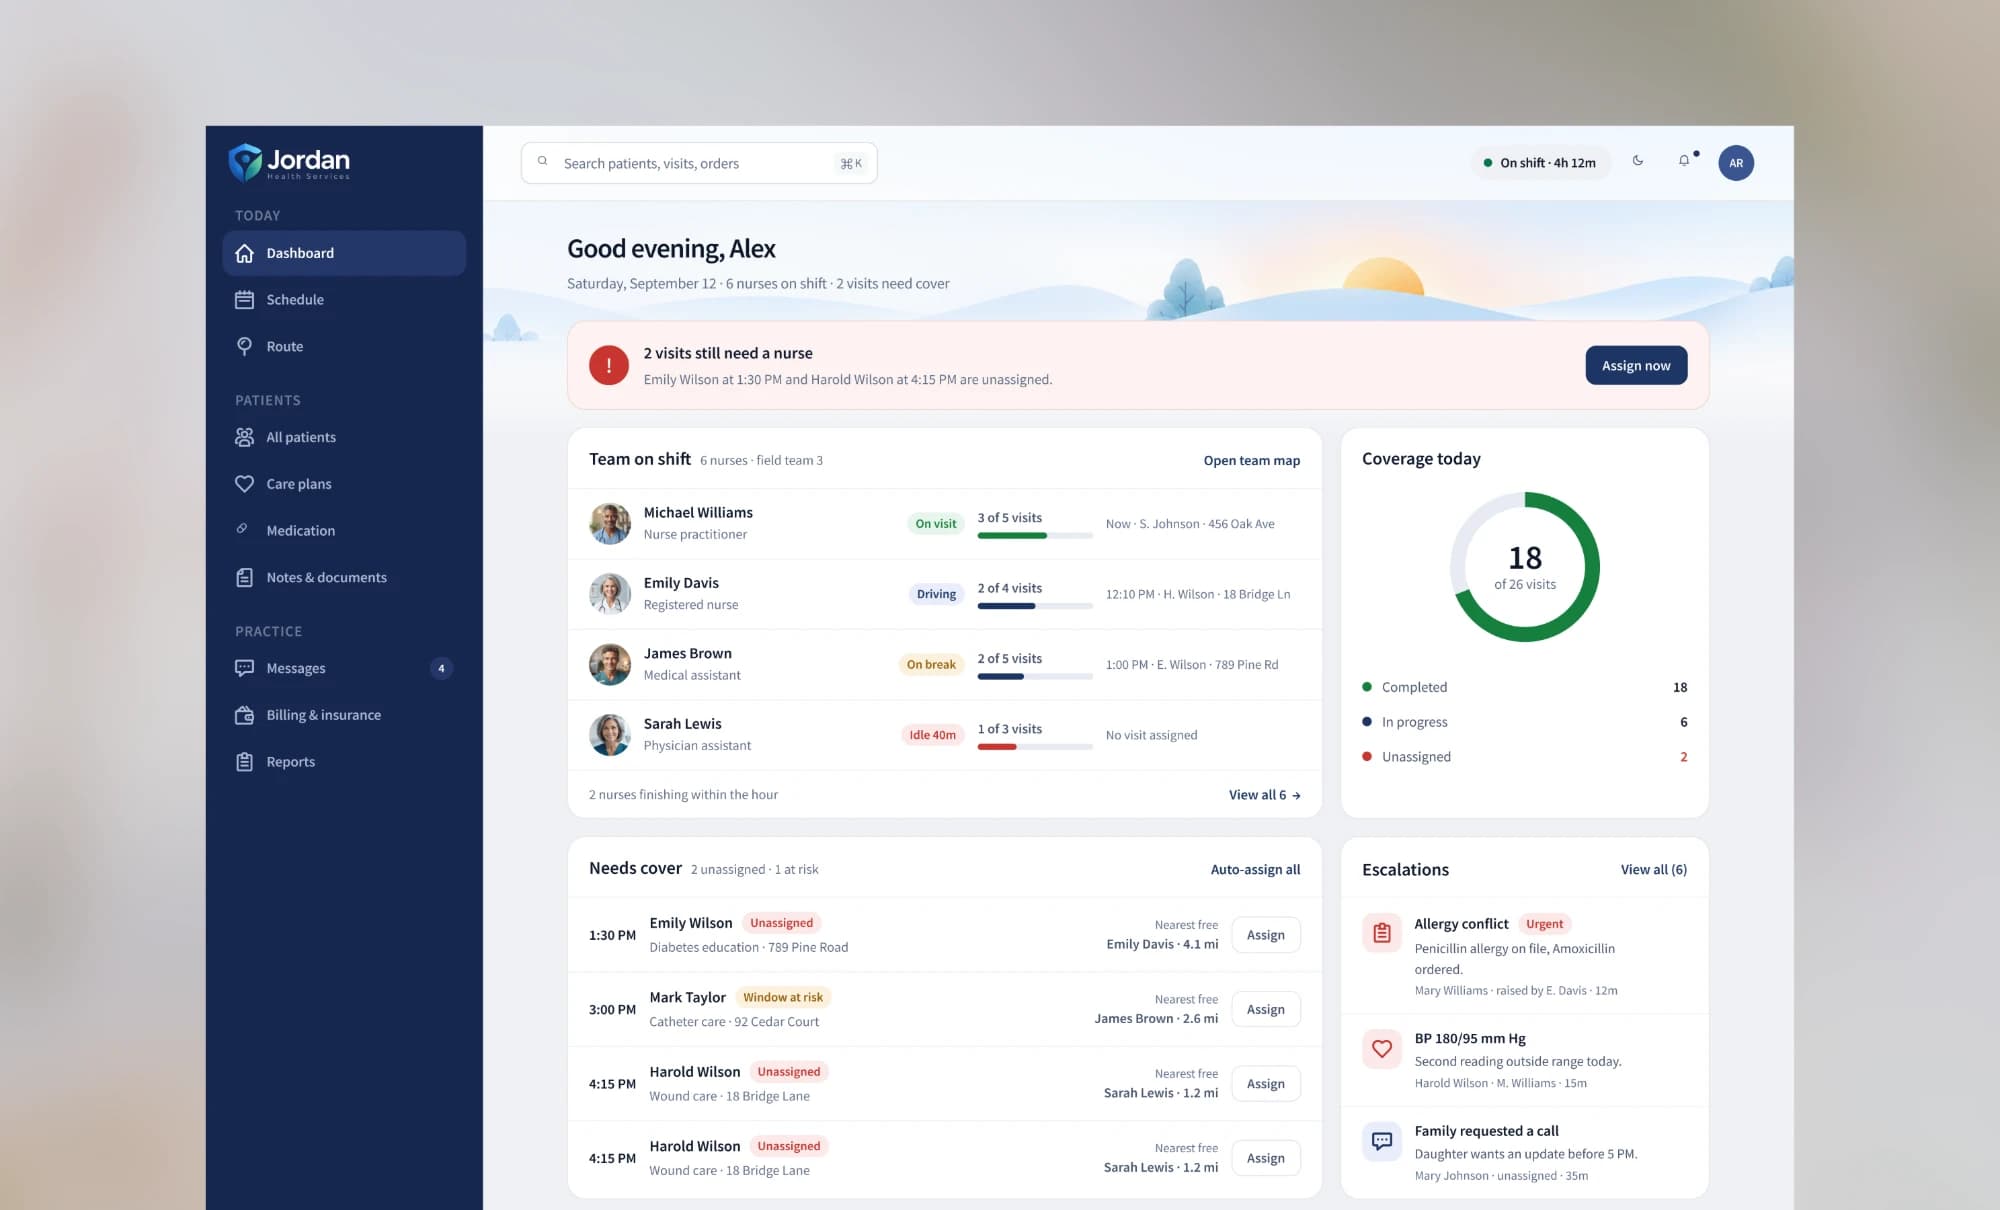The height and width of the screenshot is (1210, 2000).
Task: Click the Unassigned tag beside Emily Wilson
Action: (781, 923)
